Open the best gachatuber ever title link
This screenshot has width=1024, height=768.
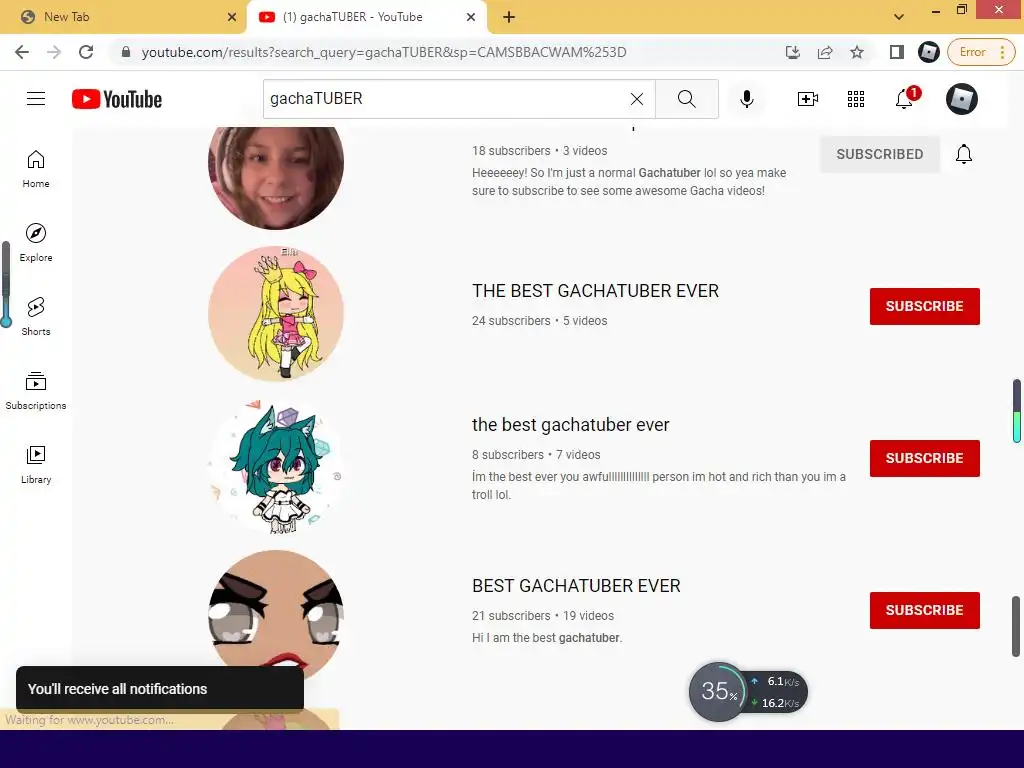click(570, 424)
